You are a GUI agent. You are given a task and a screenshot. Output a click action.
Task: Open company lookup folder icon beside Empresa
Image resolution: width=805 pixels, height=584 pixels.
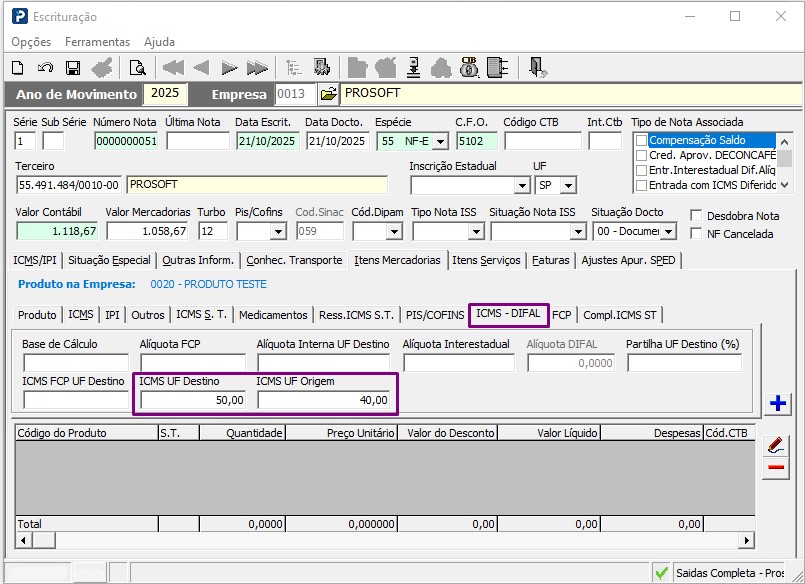328,94
